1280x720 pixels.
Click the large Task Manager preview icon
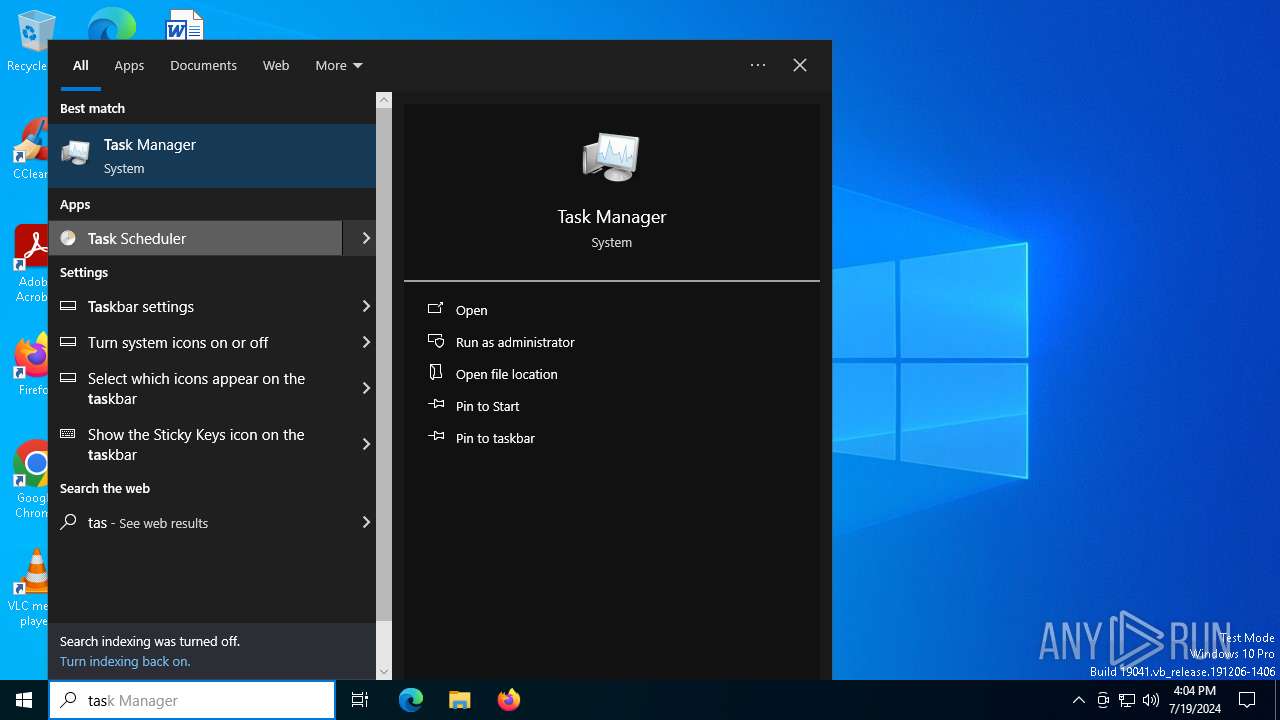pyautogui.click(x=611, y=157)
